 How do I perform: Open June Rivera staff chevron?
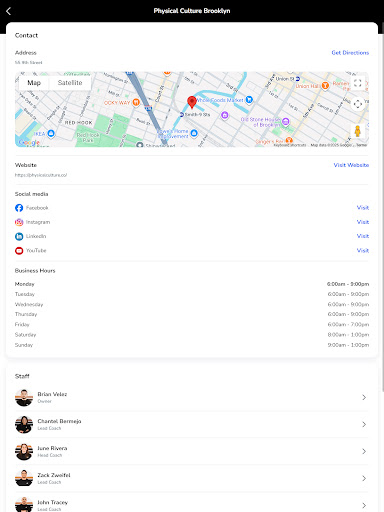pyautogui.click(x=364, y=451)
